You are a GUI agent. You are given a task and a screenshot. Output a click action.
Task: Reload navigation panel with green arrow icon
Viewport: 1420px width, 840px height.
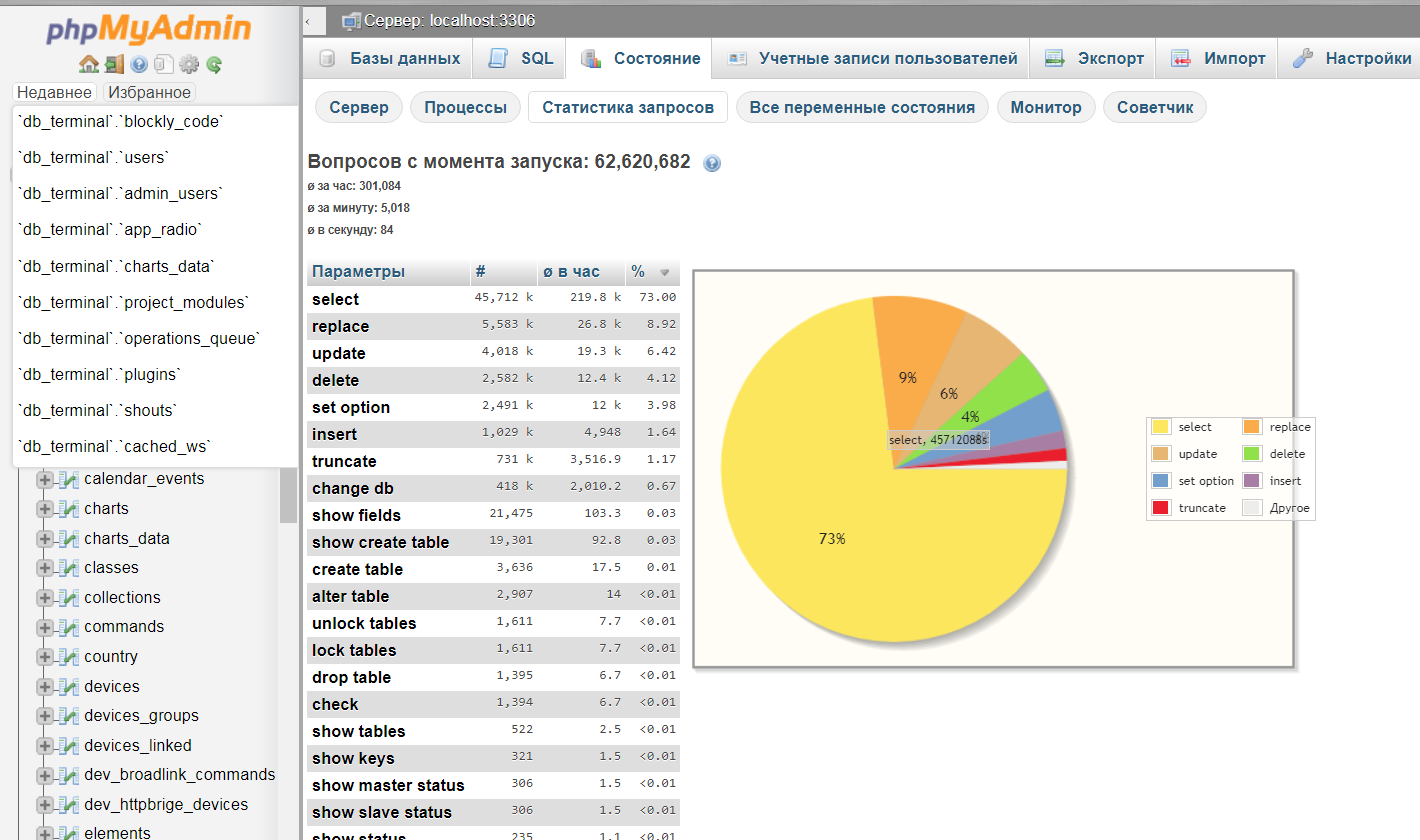[x=214, y=65]
